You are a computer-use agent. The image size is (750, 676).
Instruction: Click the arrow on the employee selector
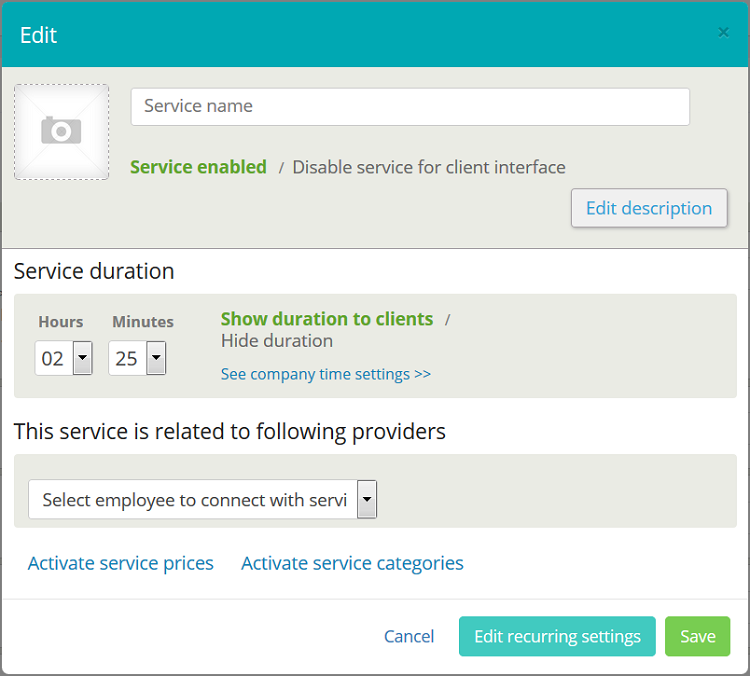(367, 500)
